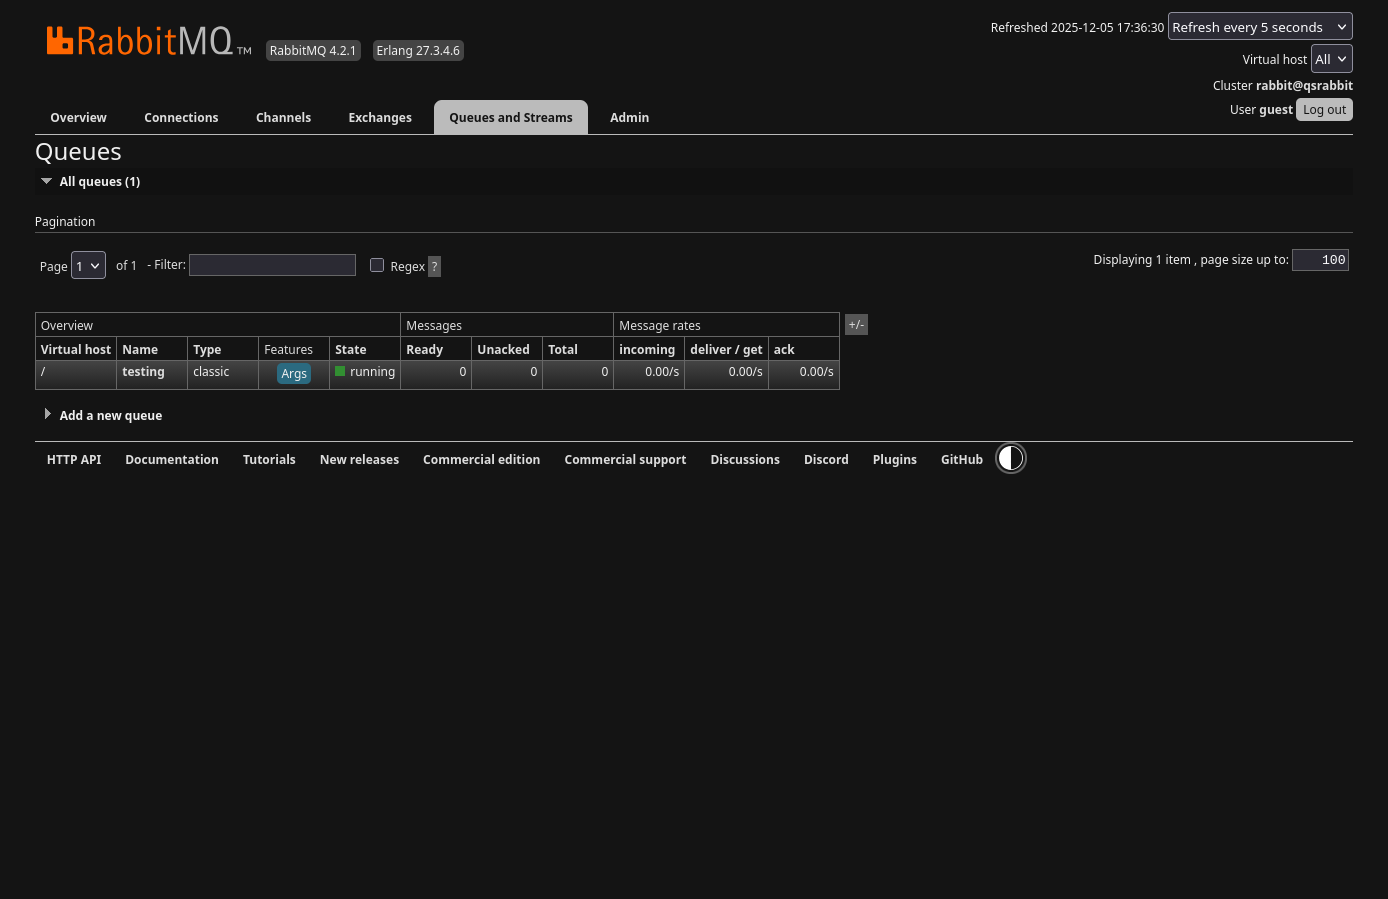The image size is (1388, 899).
Task: Sort the table by Name column header
Action: 140,350
